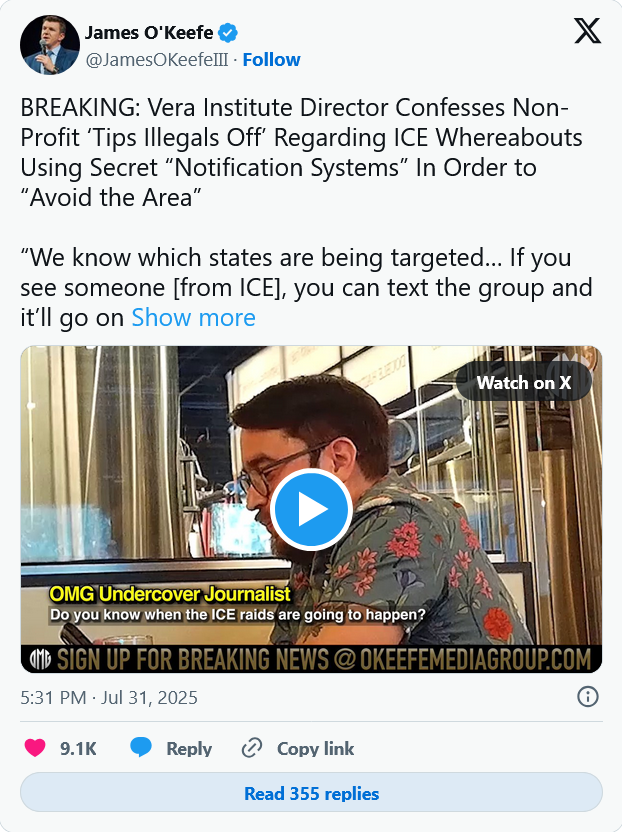622x832 pixels.
Task: Click the tweet body text
Action: pyautogui.click(x=306, y=212)
